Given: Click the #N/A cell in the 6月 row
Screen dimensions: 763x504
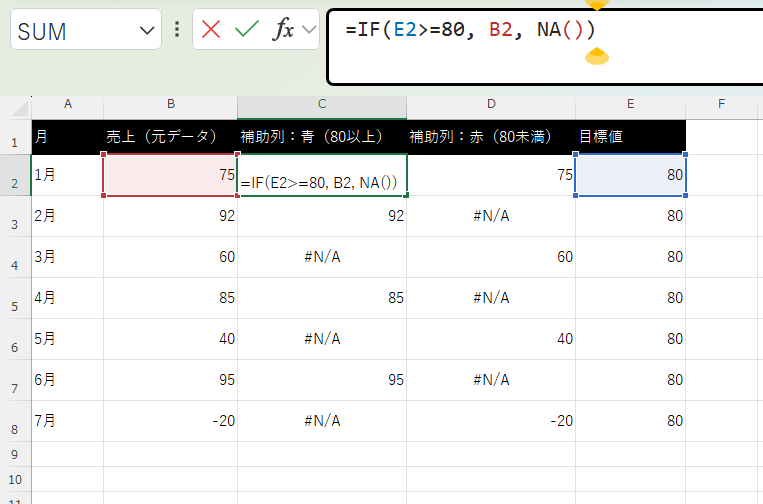Looking at the screenshot, I should 491,380.
